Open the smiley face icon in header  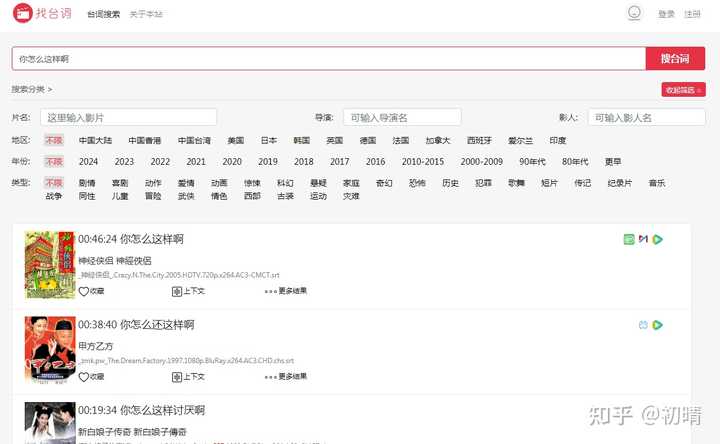click(x=634, y=12)
